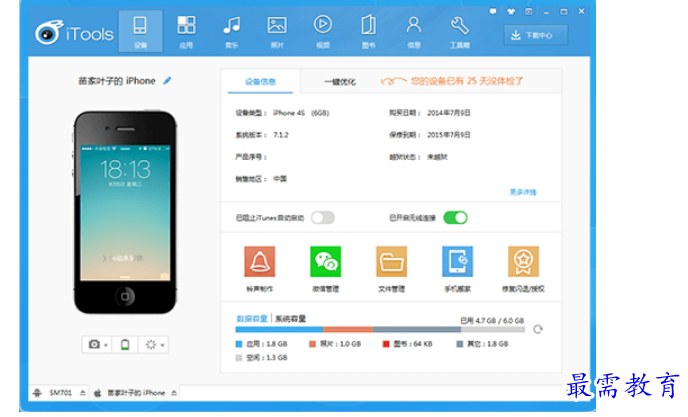Switch to the 一键优化 tab
Image resolution: width=688 pixels, height=417 pixels.
pyautogui.click(x=340, y=82)
